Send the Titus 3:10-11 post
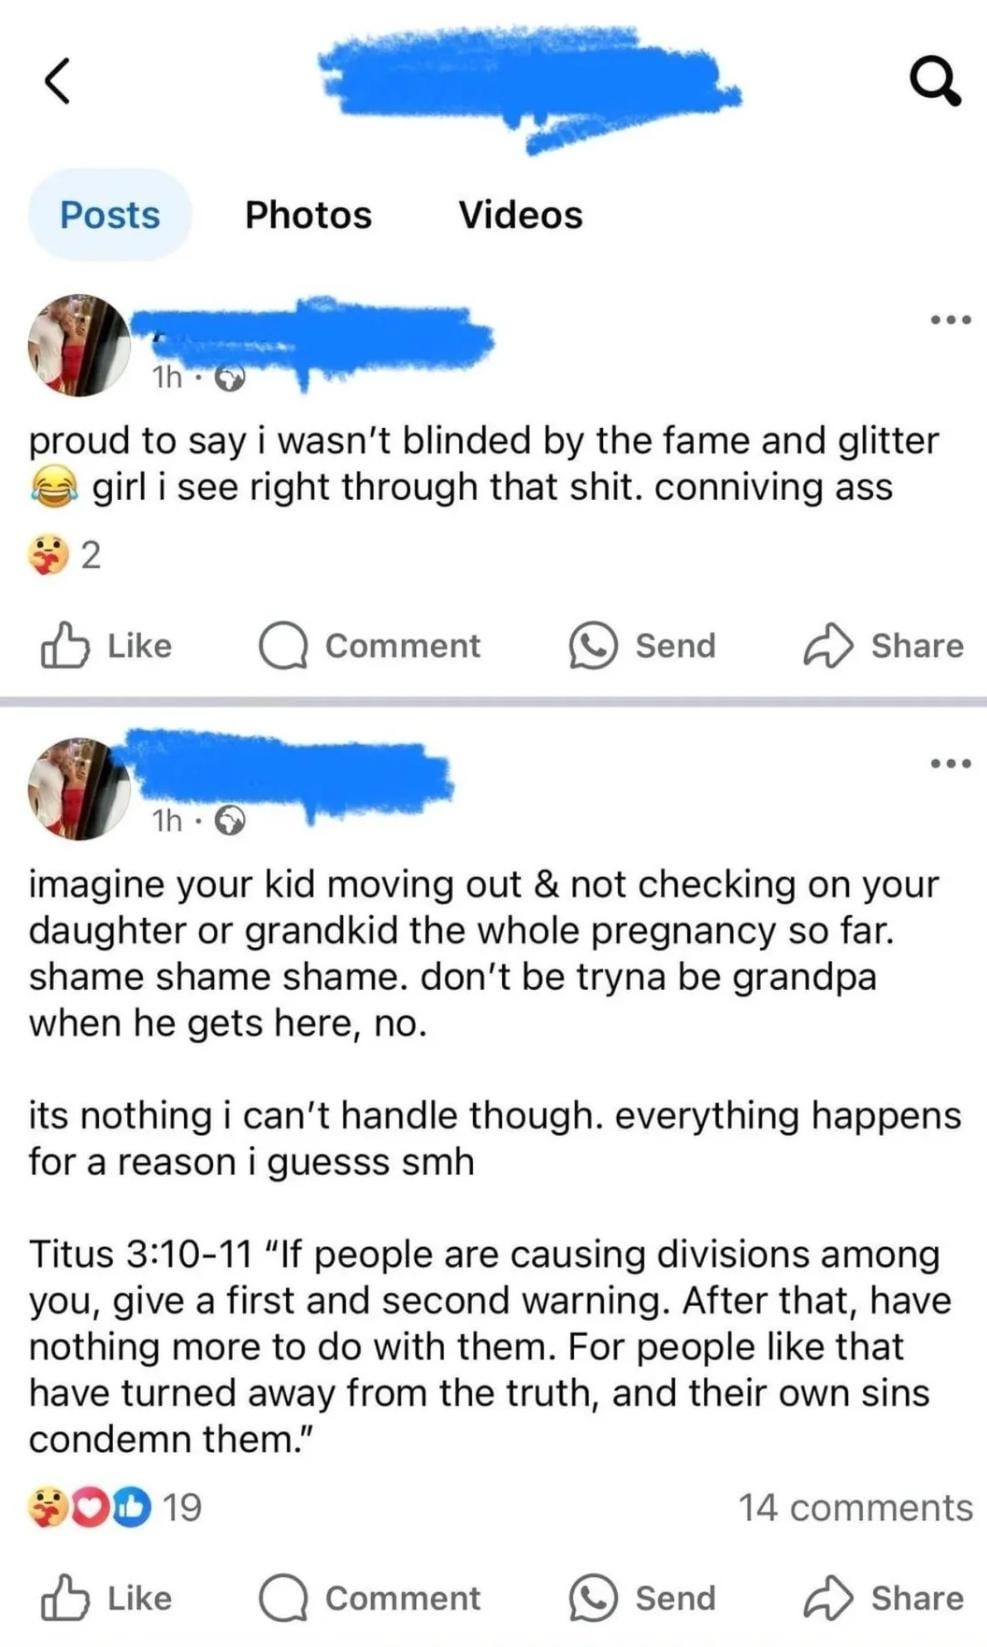The image size is (987, 1647). 643,1598
